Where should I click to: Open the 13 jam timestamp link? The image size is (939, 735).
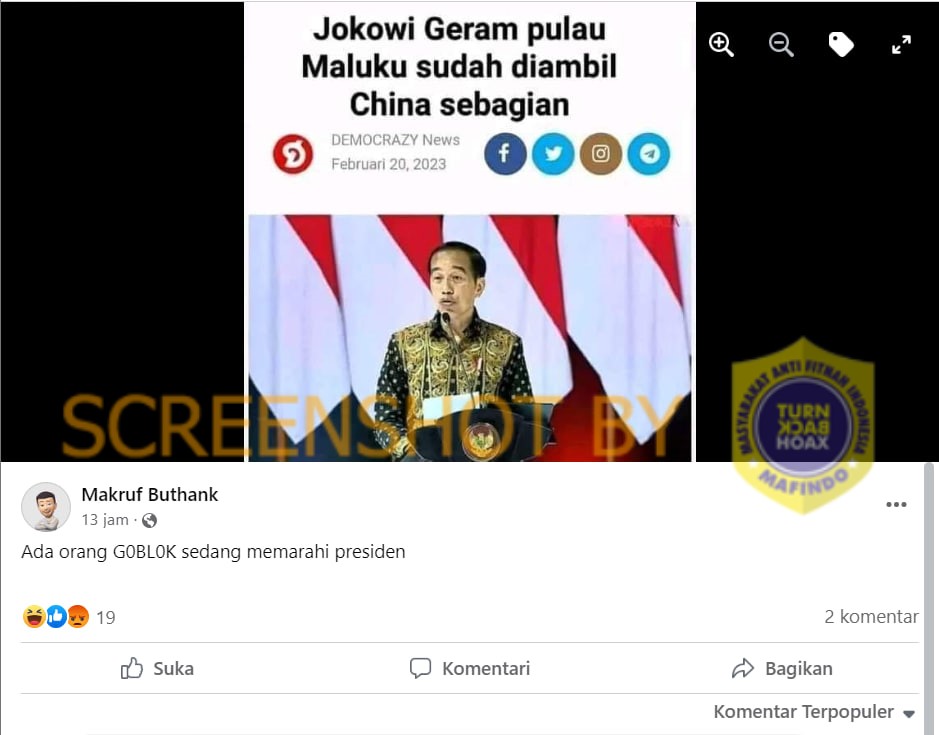[x=105, y=520]
